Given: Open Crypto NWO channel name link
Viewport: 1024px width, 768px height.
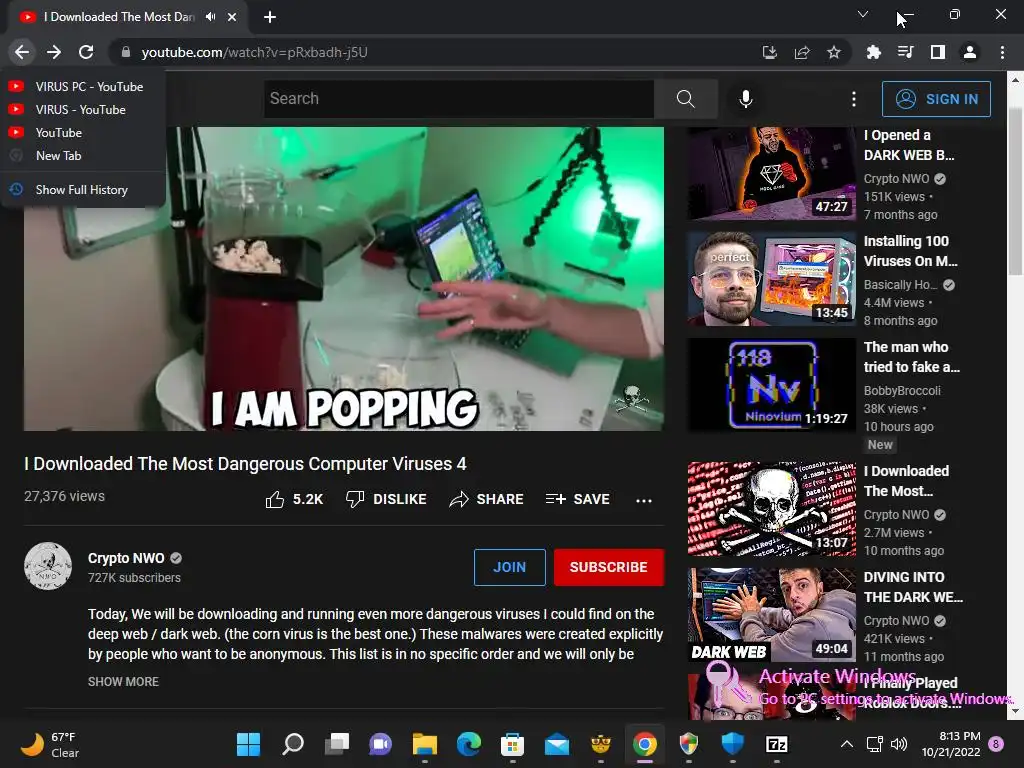Looking at the screenshot, I should click(x=126, y=558).
